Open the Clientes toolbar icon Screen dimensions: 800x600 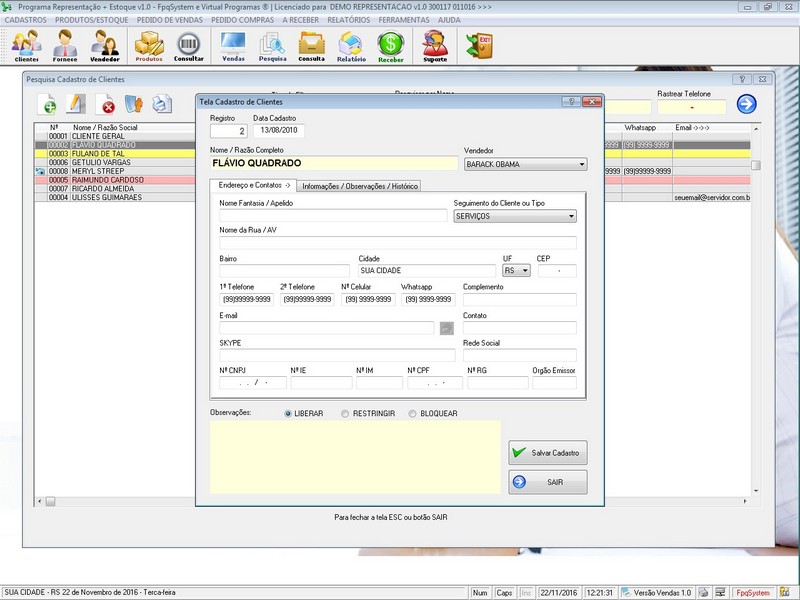[26, 46]
